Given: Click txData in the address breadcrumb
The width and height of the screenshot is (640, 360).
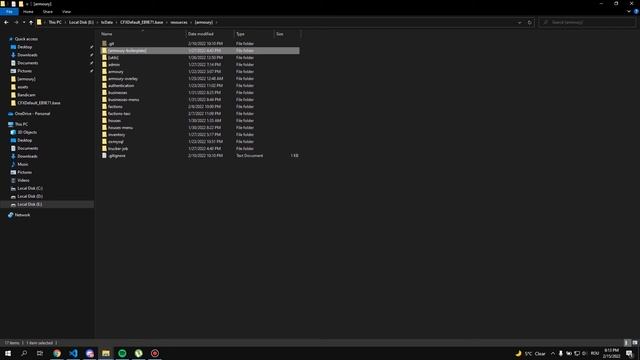Looking at the screenshot, I should (x=107, y=22).
